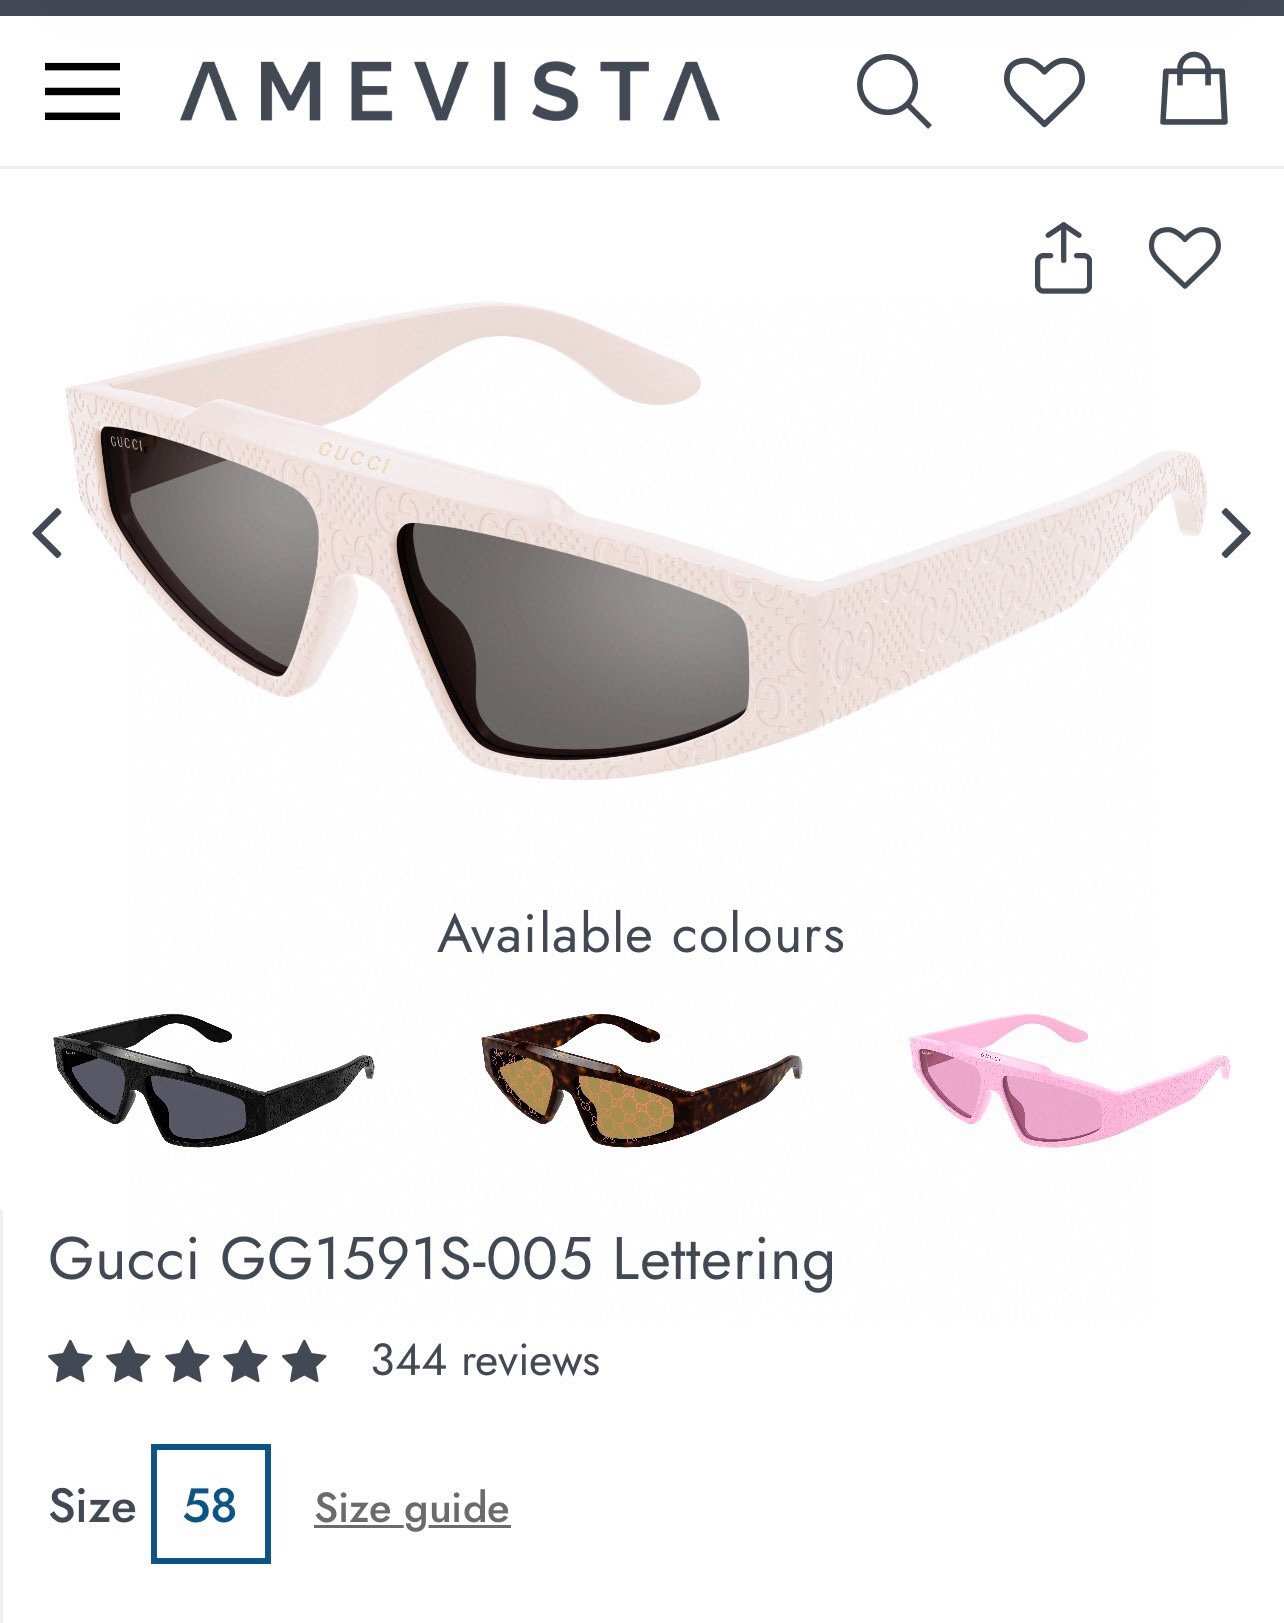Select the pink colour variant
The height and width of the screenshot is (1623, 1284).
pos(1069,1079)
